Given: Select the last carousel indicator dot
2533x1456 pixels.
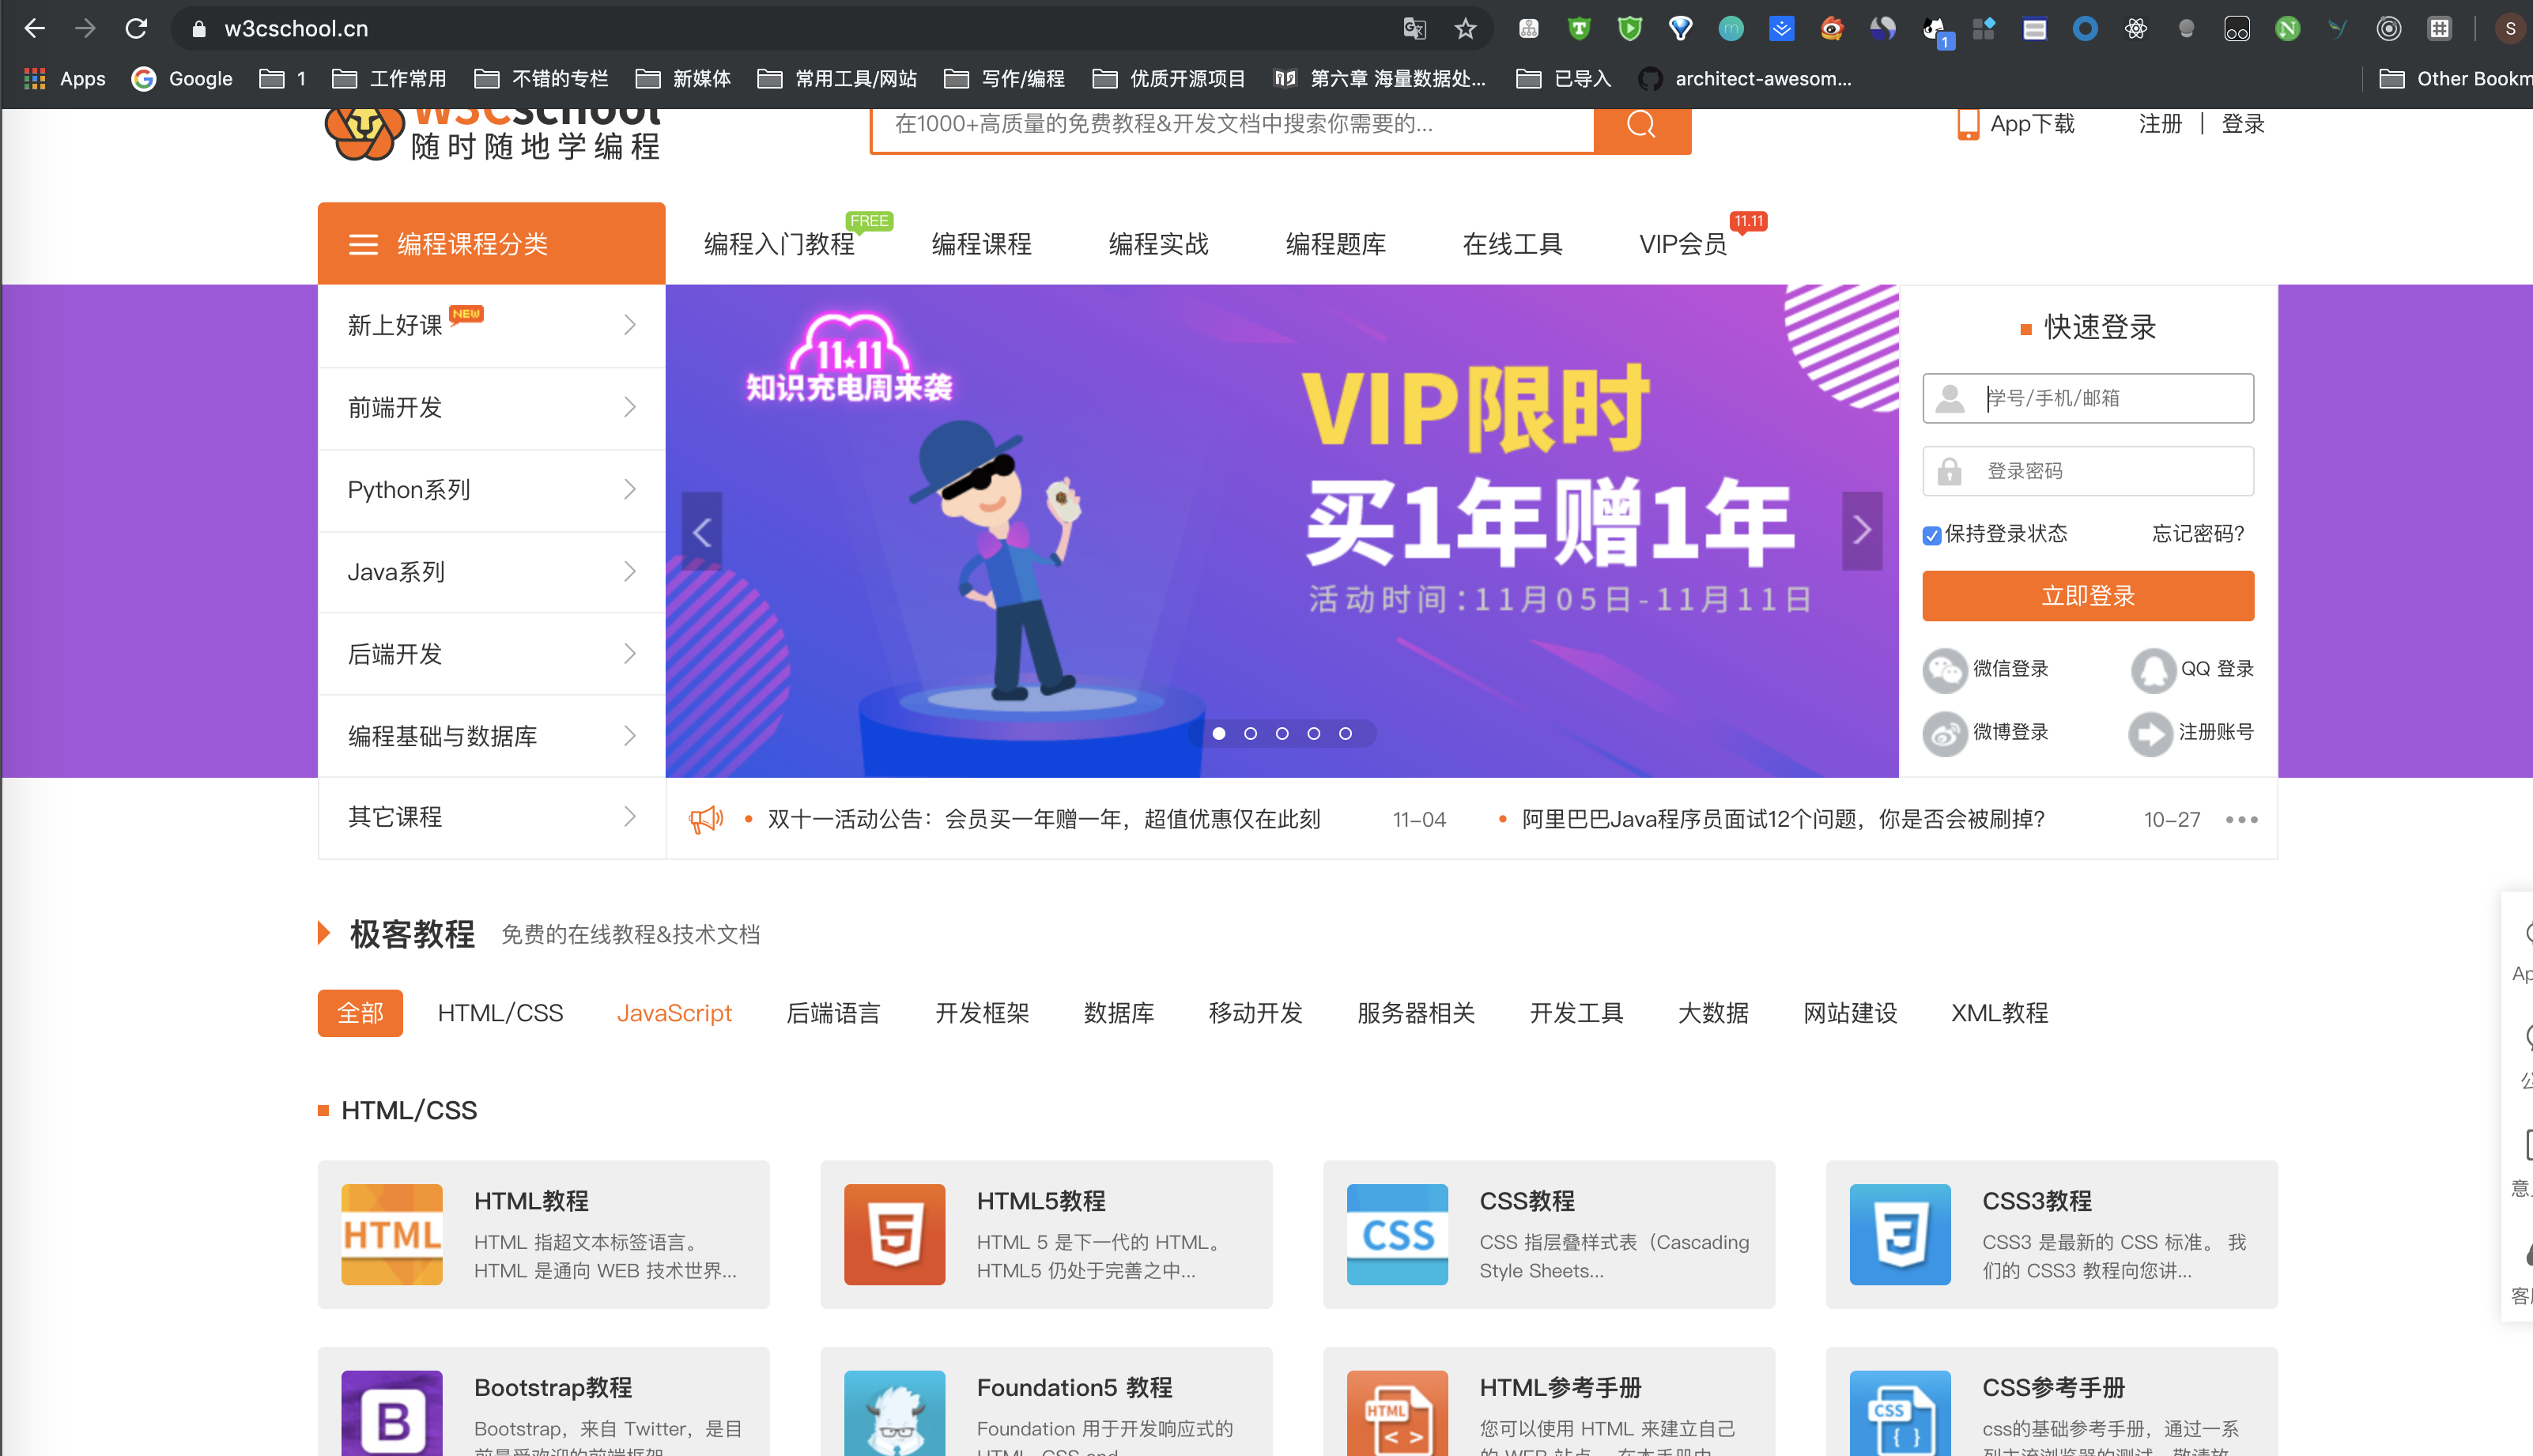Looking at the screenshot, I should tap(1346, 733).
